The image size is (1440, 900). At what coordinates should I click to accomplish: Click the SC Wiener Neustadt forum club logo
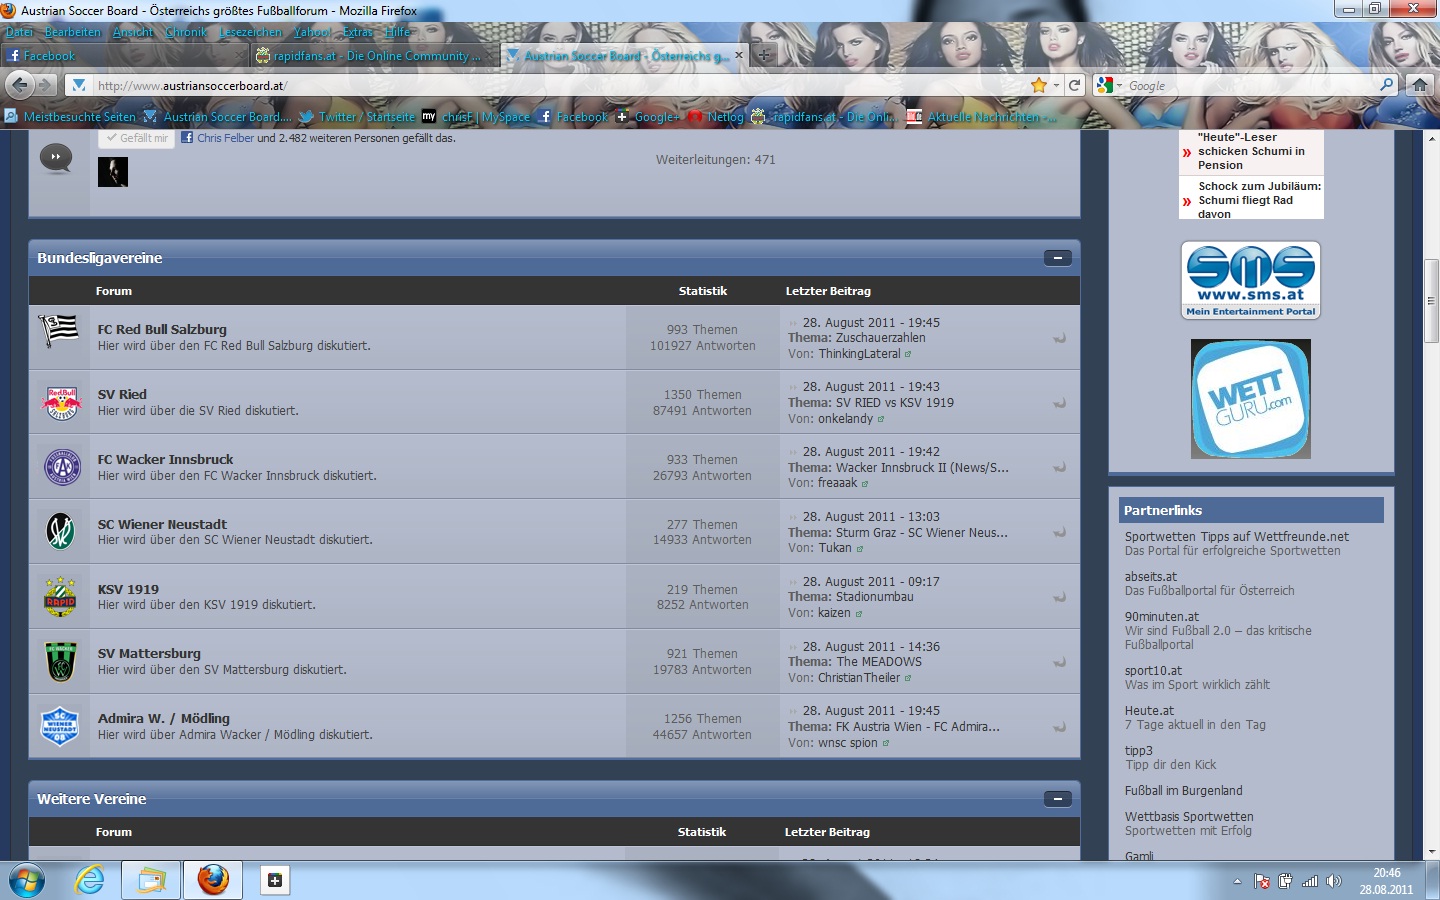coord(61,531)
